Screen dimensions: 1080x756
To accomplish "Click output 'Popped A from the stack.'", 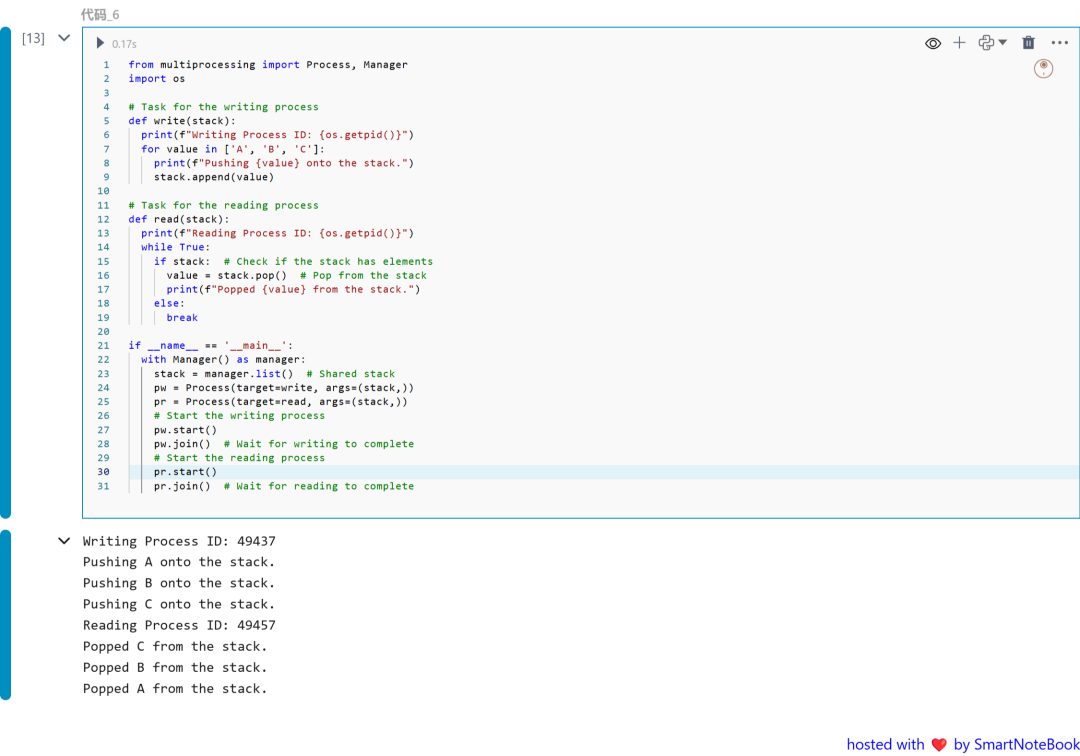I will 175,689.
